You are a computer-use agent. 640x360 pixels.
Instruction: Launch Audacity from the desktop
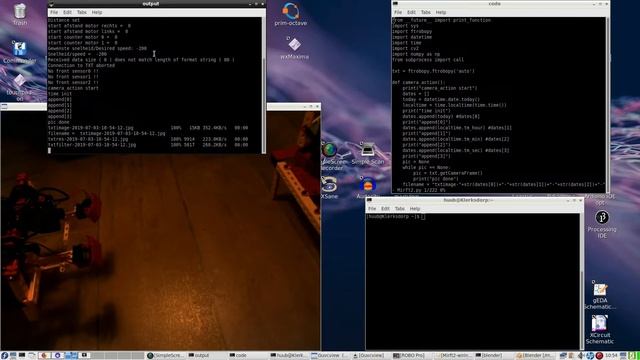coord(368,188)
